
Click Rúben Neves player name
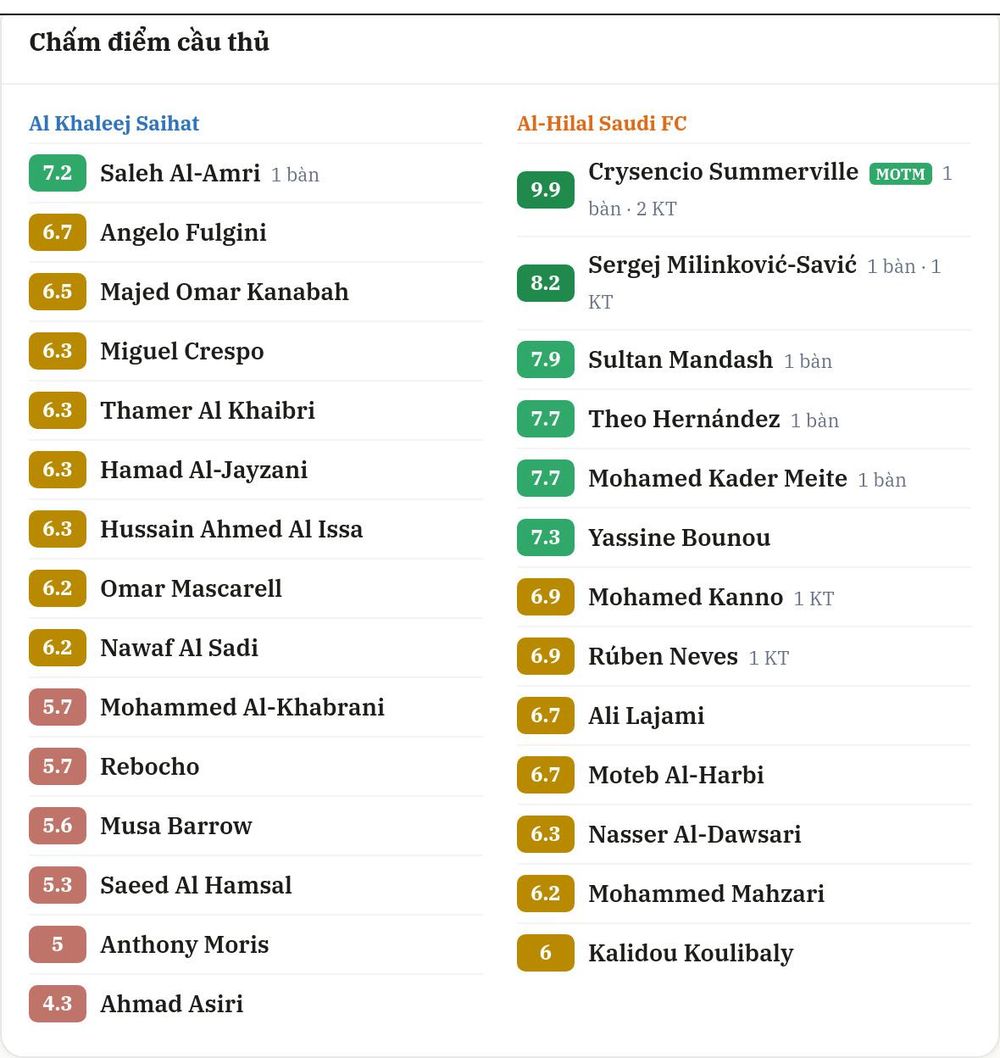(x=663, y=657)
